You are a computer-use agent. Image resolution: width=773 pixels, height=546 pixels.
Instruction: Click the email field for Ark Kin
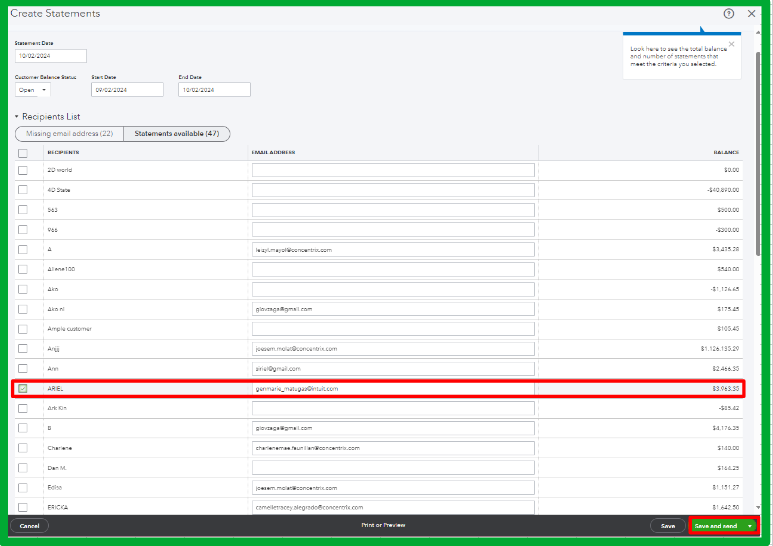pyautogui.click(x=393, y=408)
